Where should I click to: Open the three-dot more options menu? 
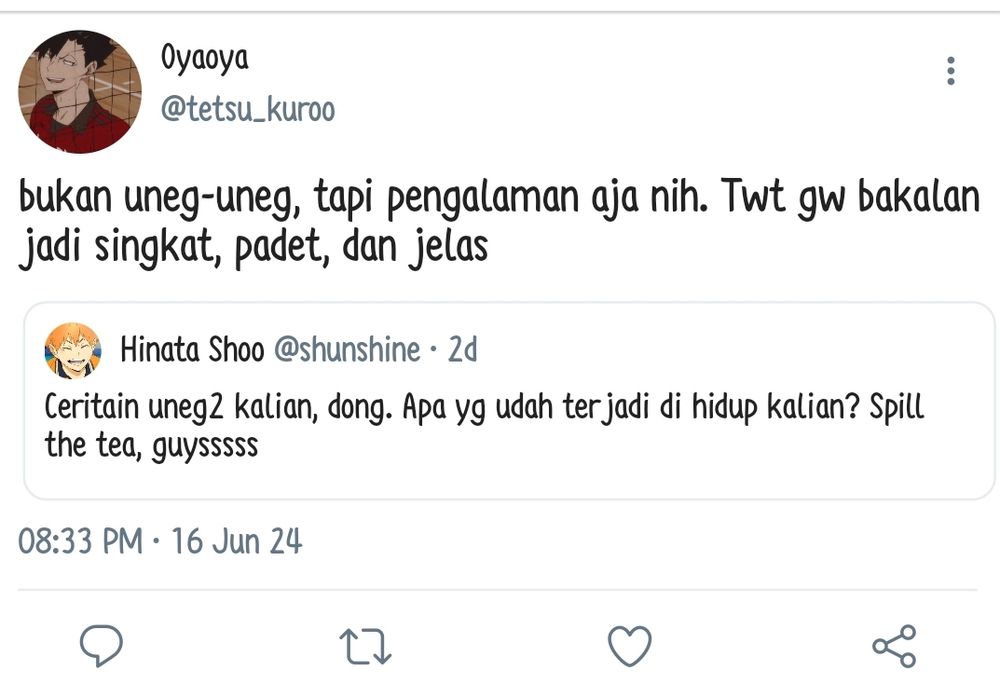(x=950, y=71)
